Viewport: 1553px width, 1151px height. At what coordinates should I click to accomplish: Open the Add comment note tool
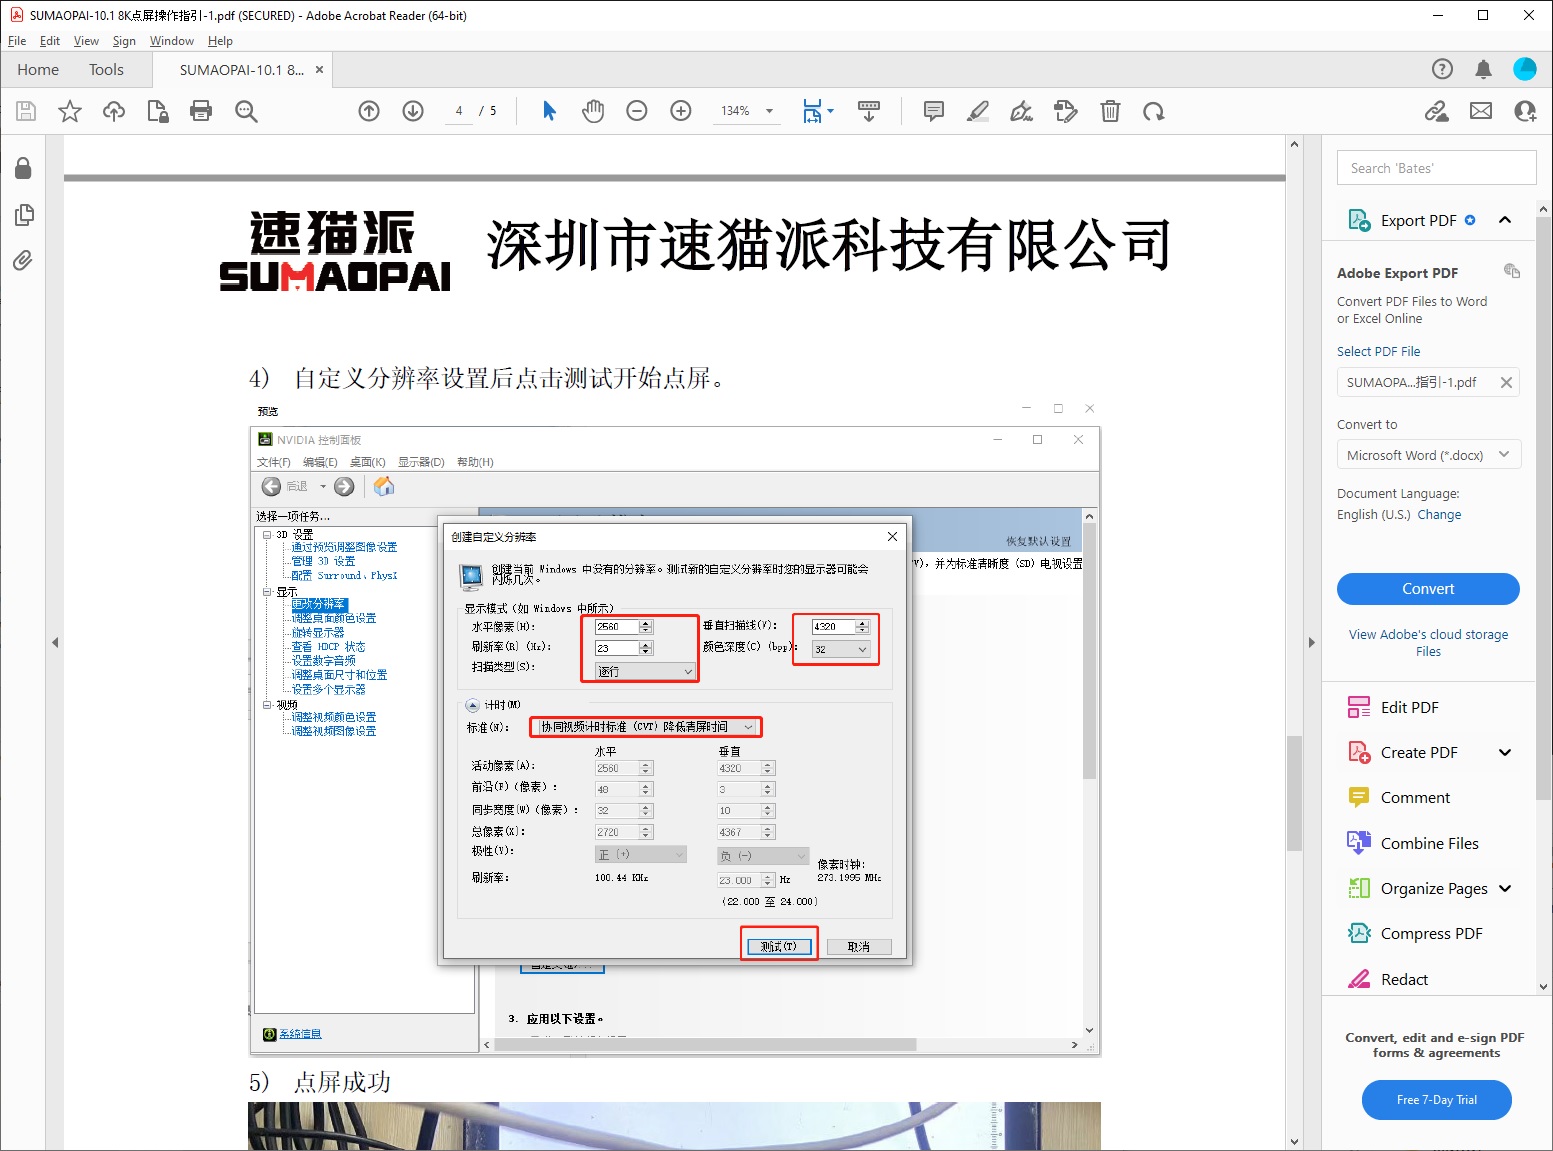(934, 111)
